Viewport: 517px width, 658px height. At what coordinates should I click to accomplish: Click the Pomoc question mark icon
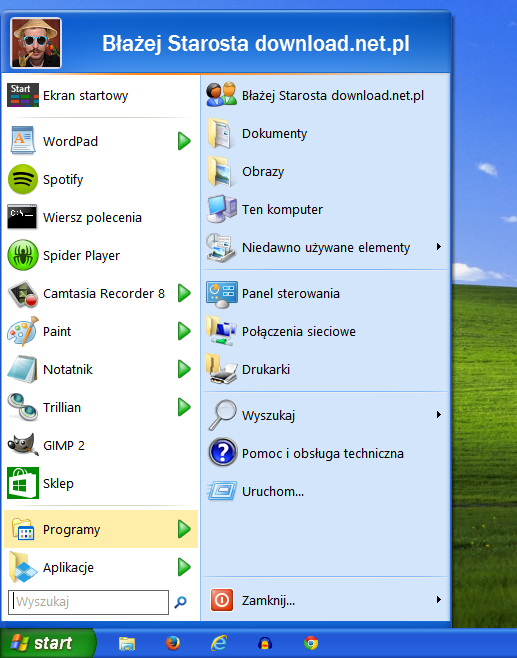point(223,452)
